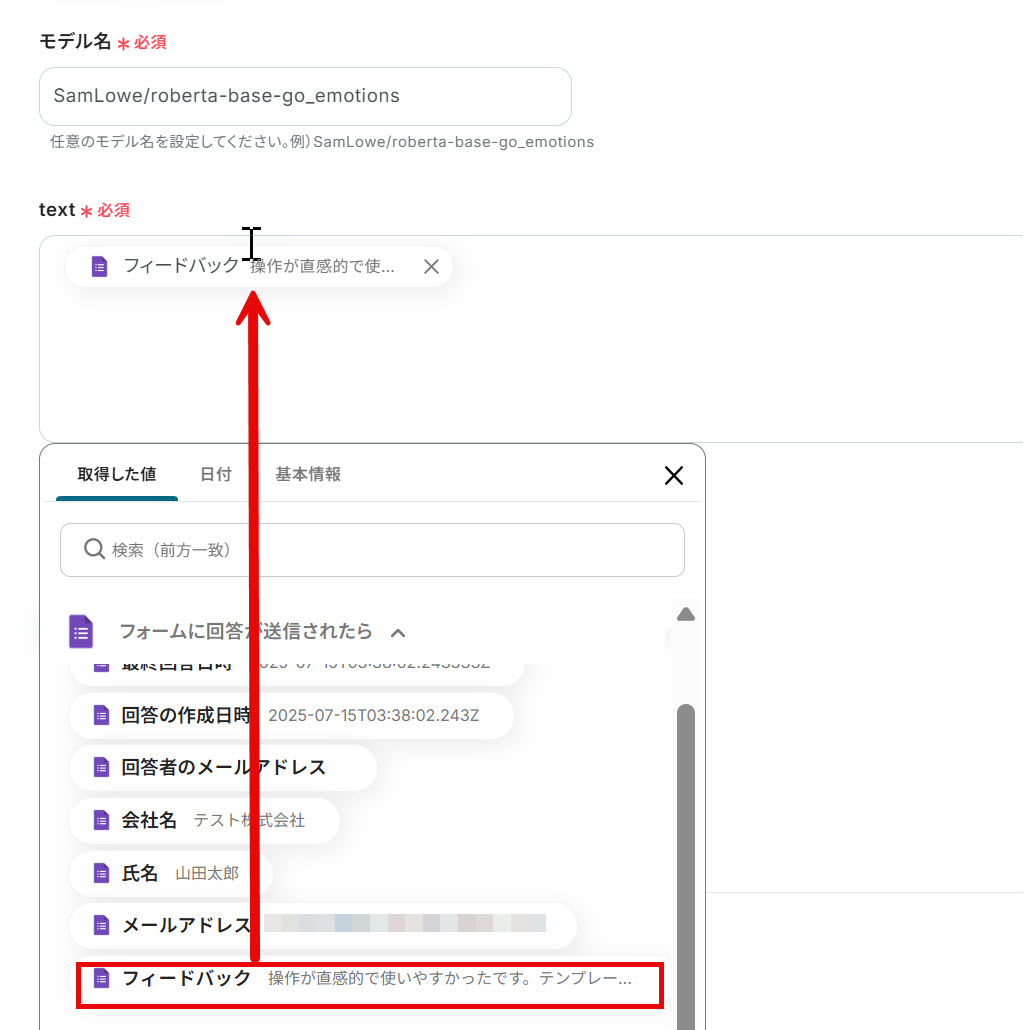Select 回答の作成日時 value
Image resolution: width=1026 pixels, height=1030 pixels.
291,715
